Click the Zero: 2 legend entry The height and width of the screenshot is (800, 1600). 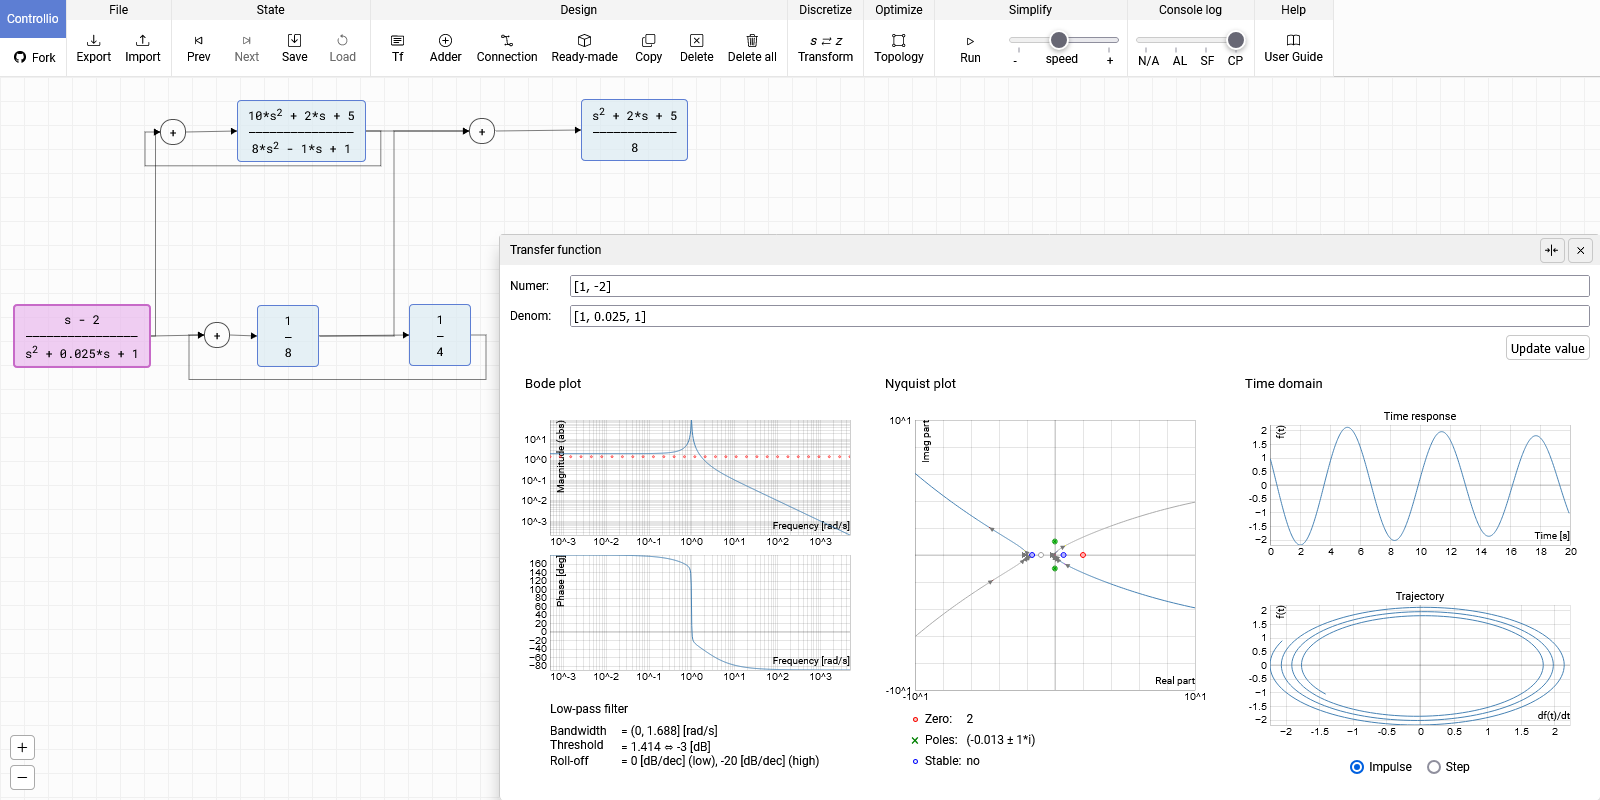click(x=942, y=719)
